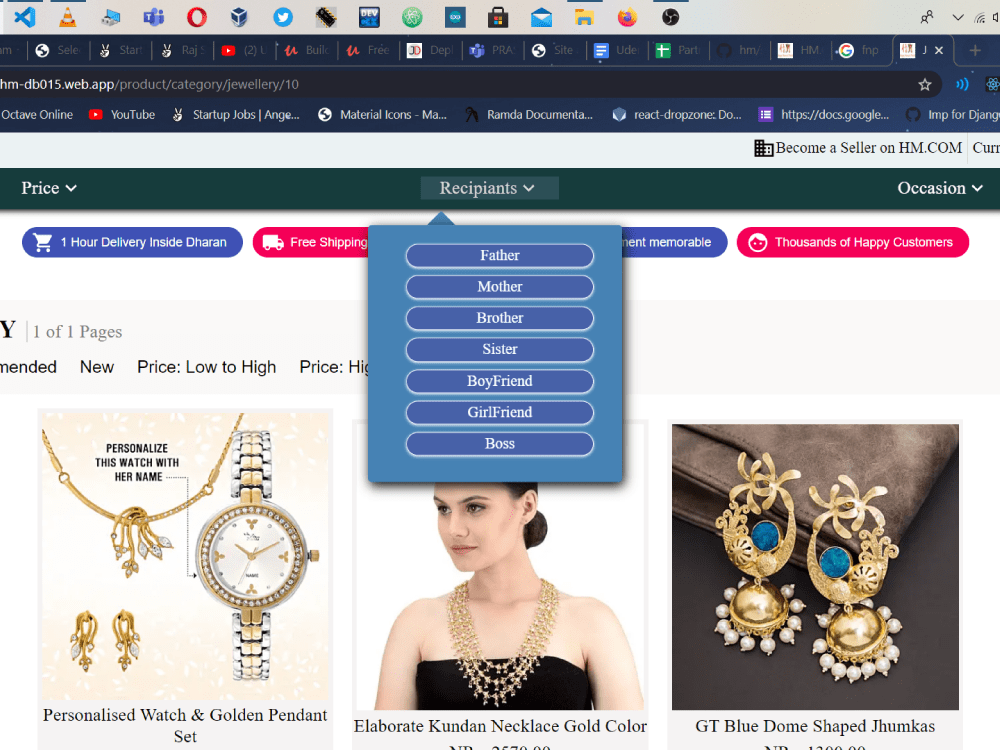Open GT Blue Dome Shaped Jhumkas title
The height and width of the screenshot is (750, 1000).
tap(815, 726)
